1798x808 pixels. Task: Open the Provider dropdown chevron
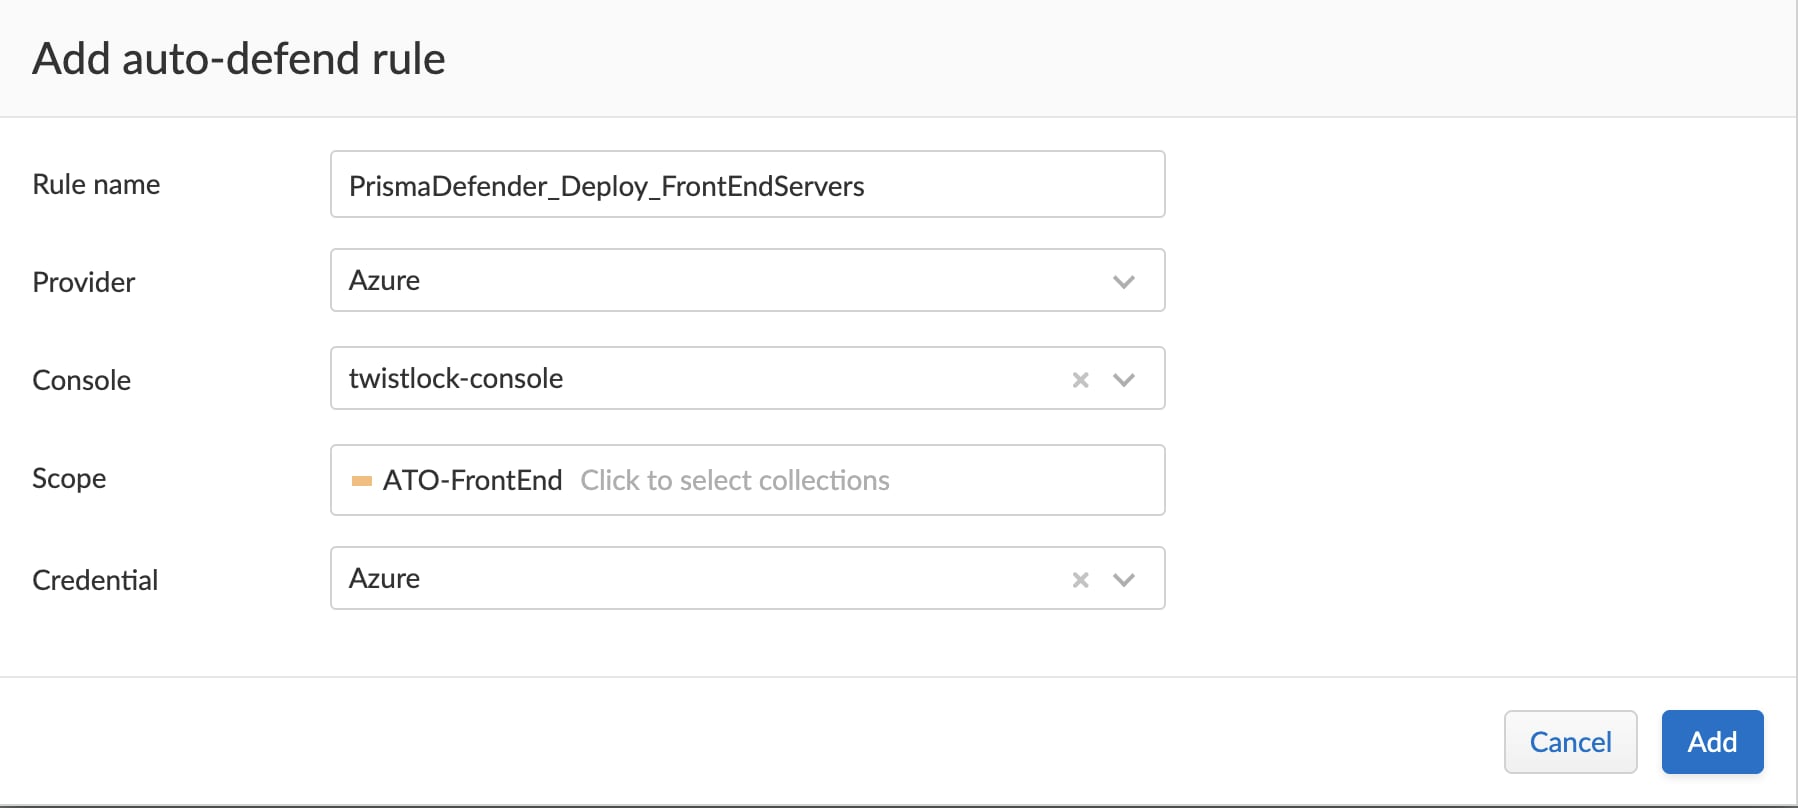(x=1124, y=282)
